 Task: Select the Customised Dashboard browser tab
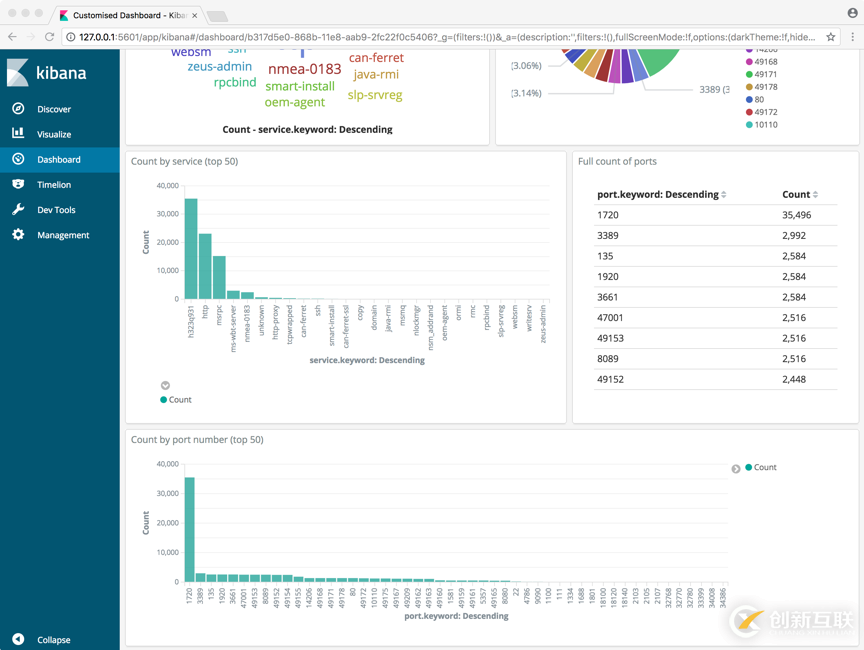tap(125, 15)
